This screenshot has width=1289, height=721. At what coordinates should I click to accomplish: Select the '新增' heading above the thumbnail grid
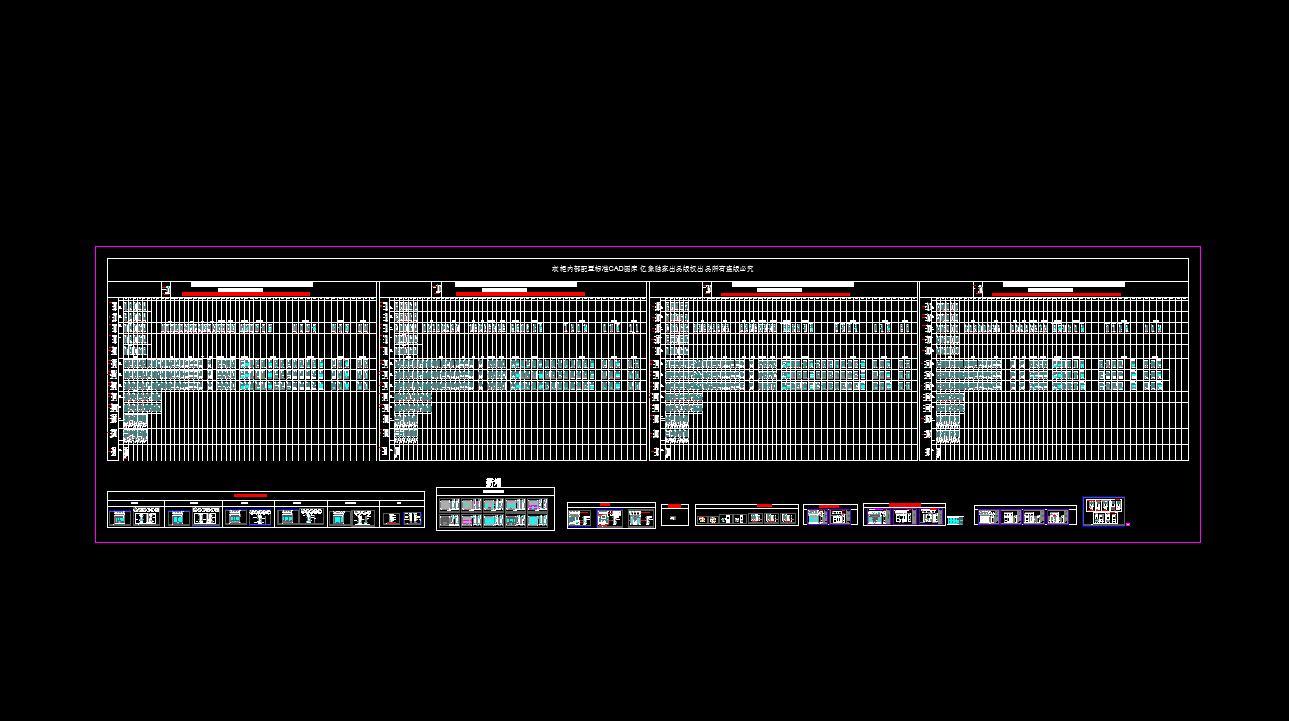point(493,483)
